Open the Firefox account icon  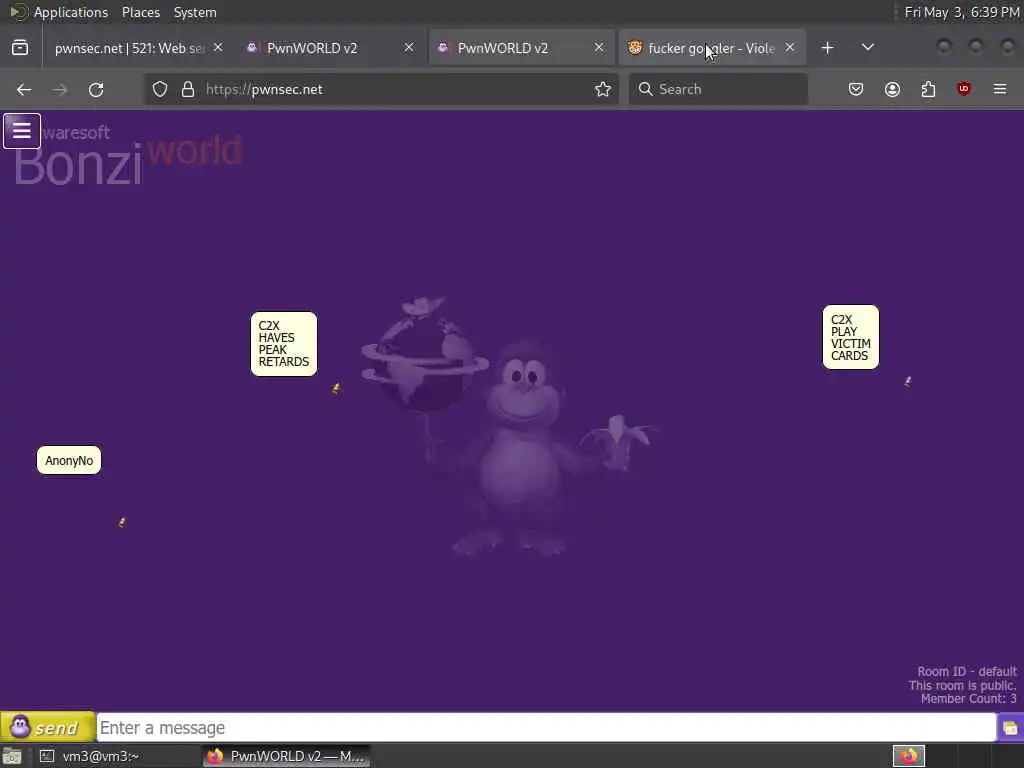pyautogui.click(x=892, y=89)
